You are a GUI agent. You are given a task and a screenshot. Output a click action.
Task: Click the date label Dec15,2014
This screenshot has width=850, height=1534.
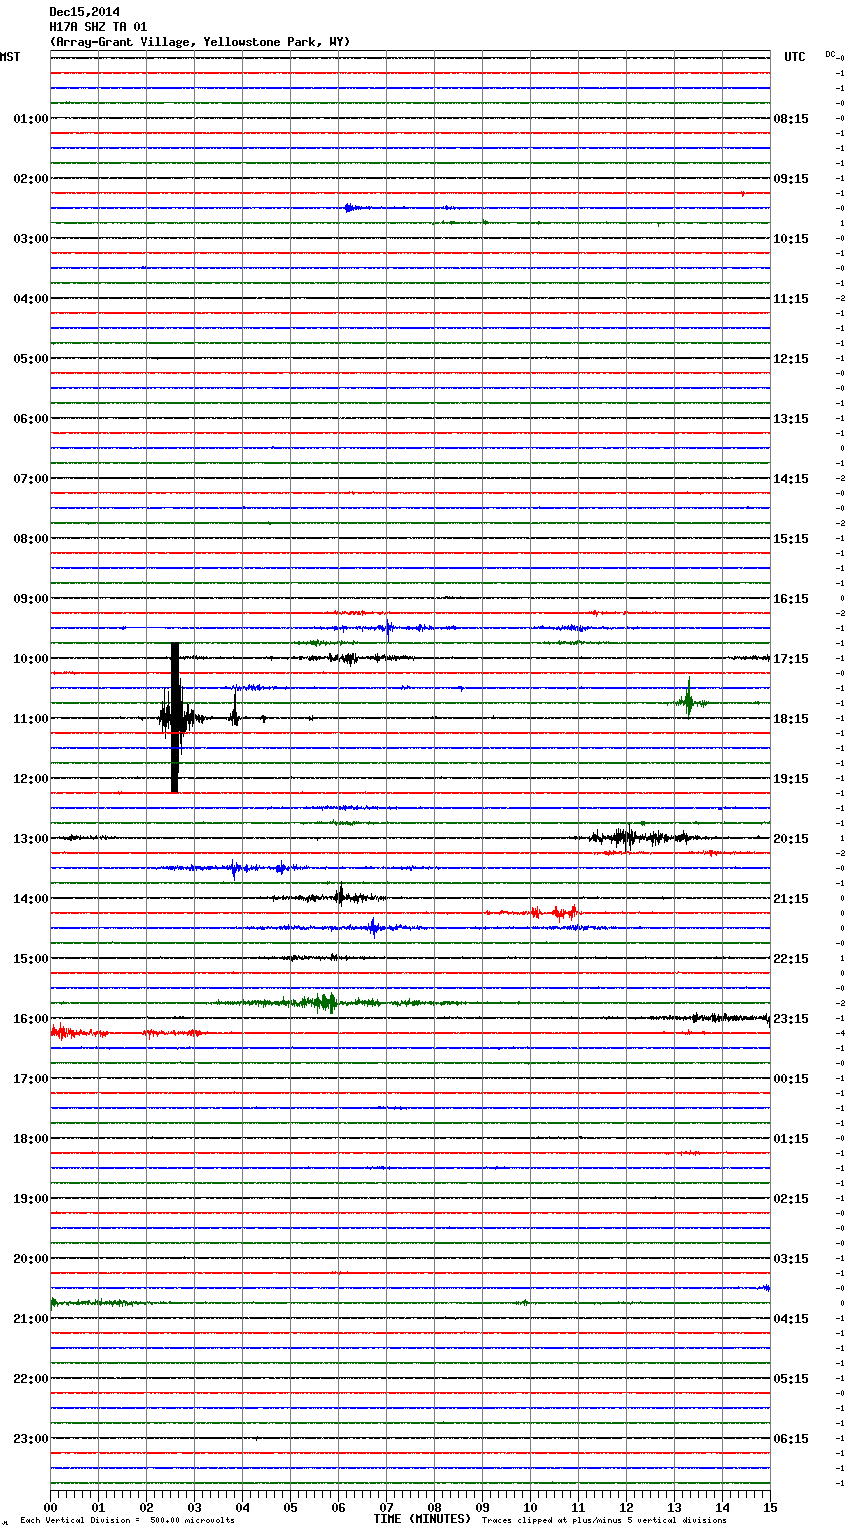point(84,12)
